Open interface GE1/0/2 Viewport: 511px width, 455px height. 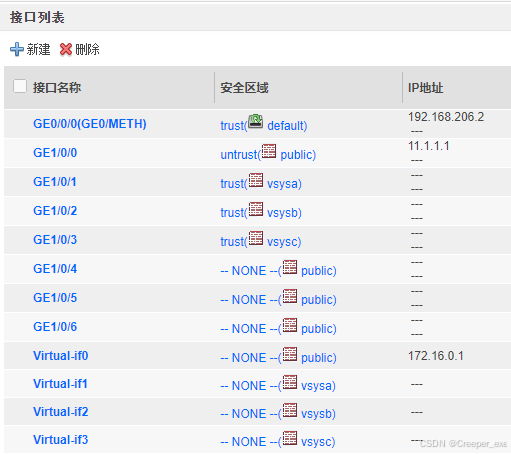click(55, 211)
